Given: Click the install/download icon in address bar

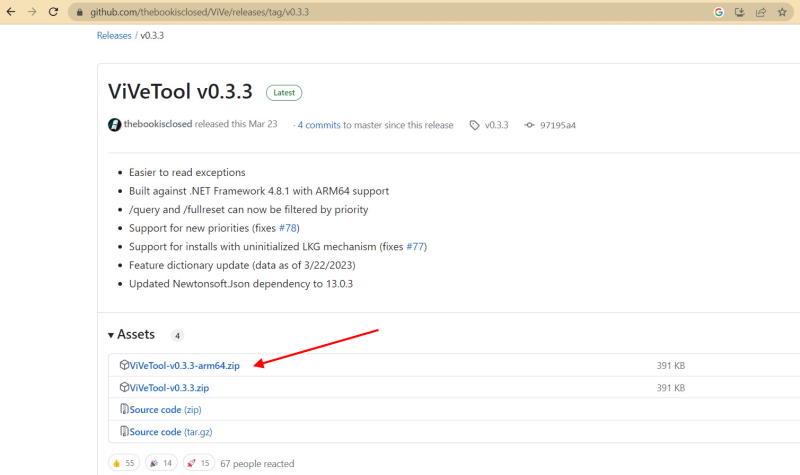Looking at the screenshot, I should click(x=740, y=12).
